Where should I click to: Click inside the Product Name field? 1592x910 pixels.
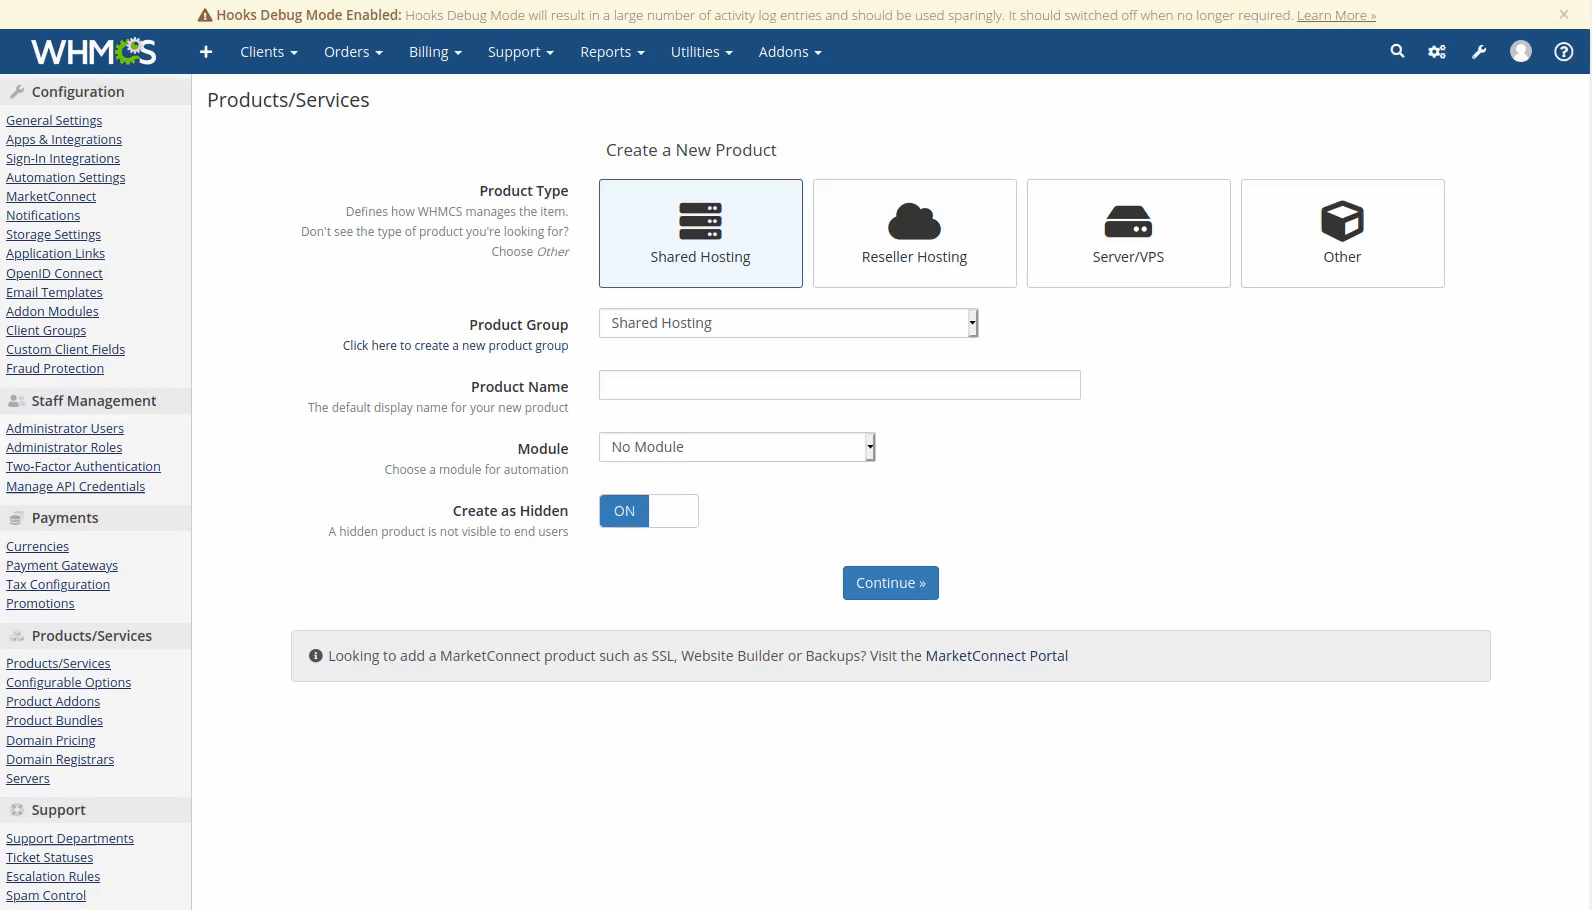(x=840, y=385)
